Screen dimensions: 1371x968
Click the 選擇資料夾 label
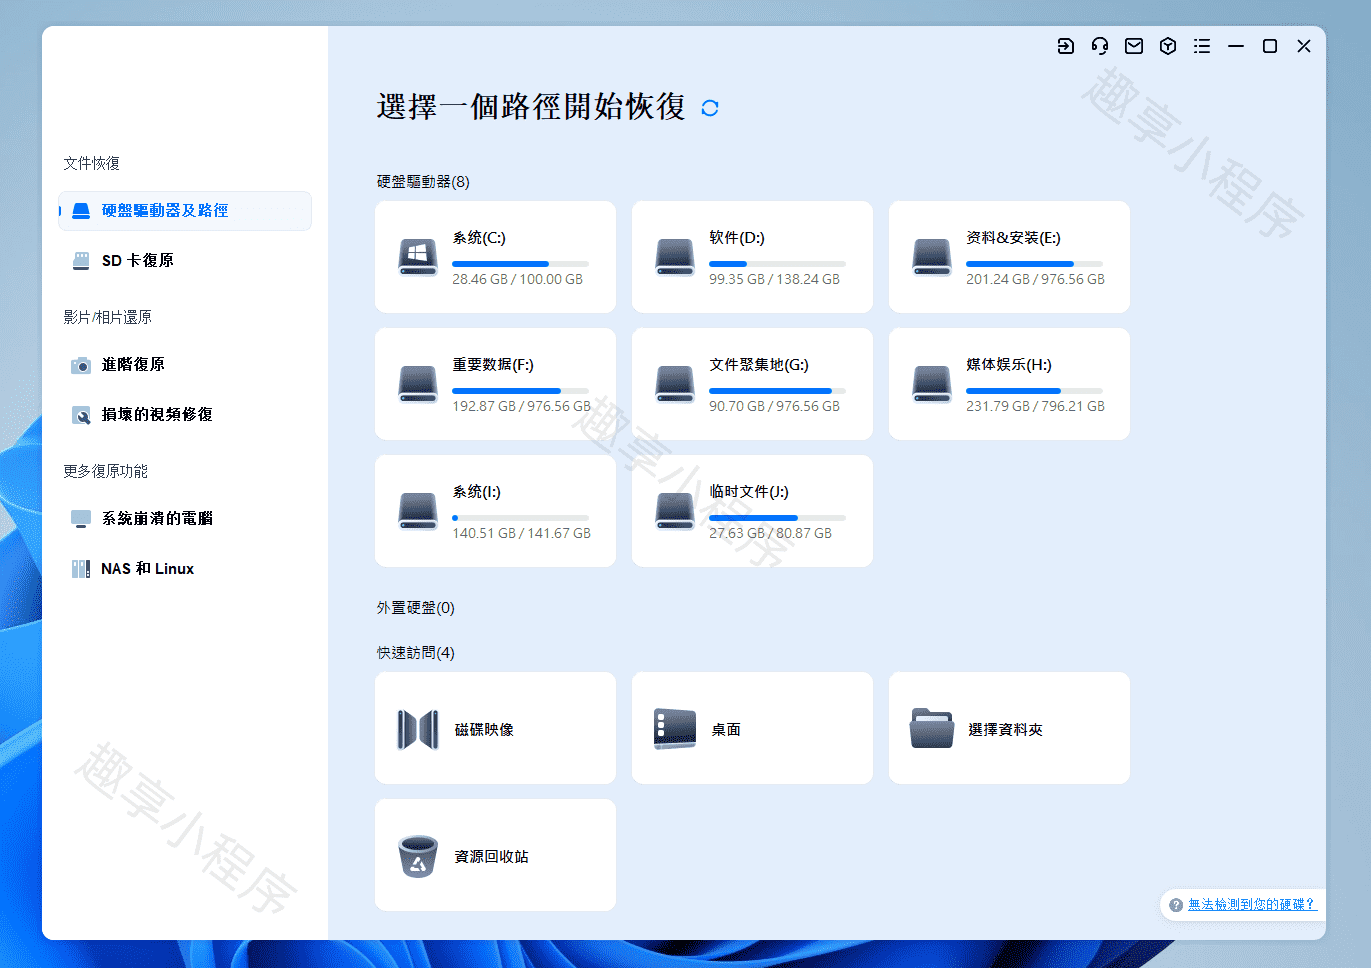[1005, 730]
